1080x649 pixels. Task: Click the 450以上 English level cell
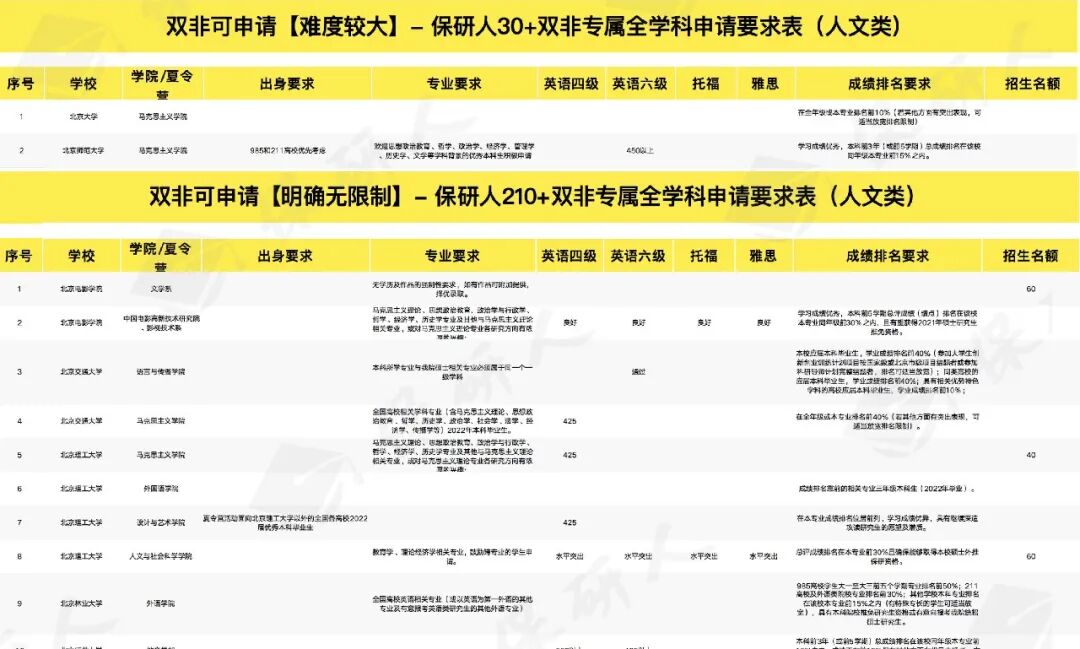[x=640, y=150]
